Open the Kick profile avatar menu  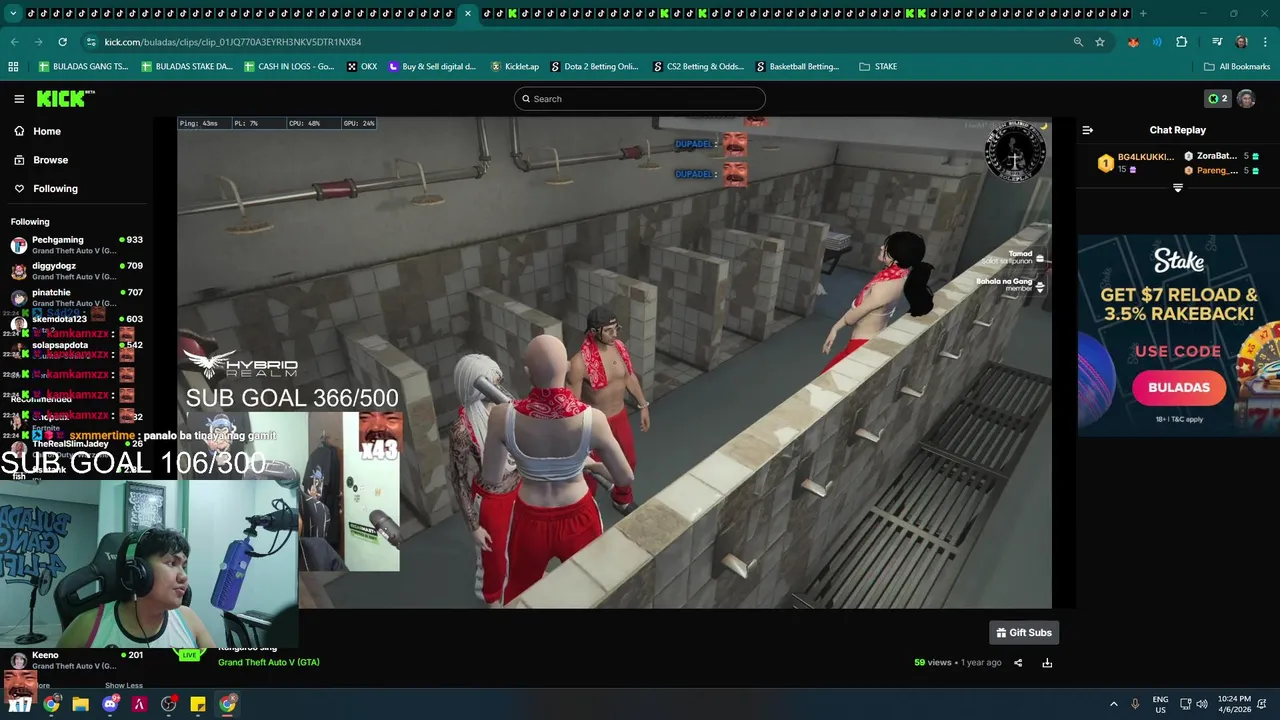(x=1246, y=99)
